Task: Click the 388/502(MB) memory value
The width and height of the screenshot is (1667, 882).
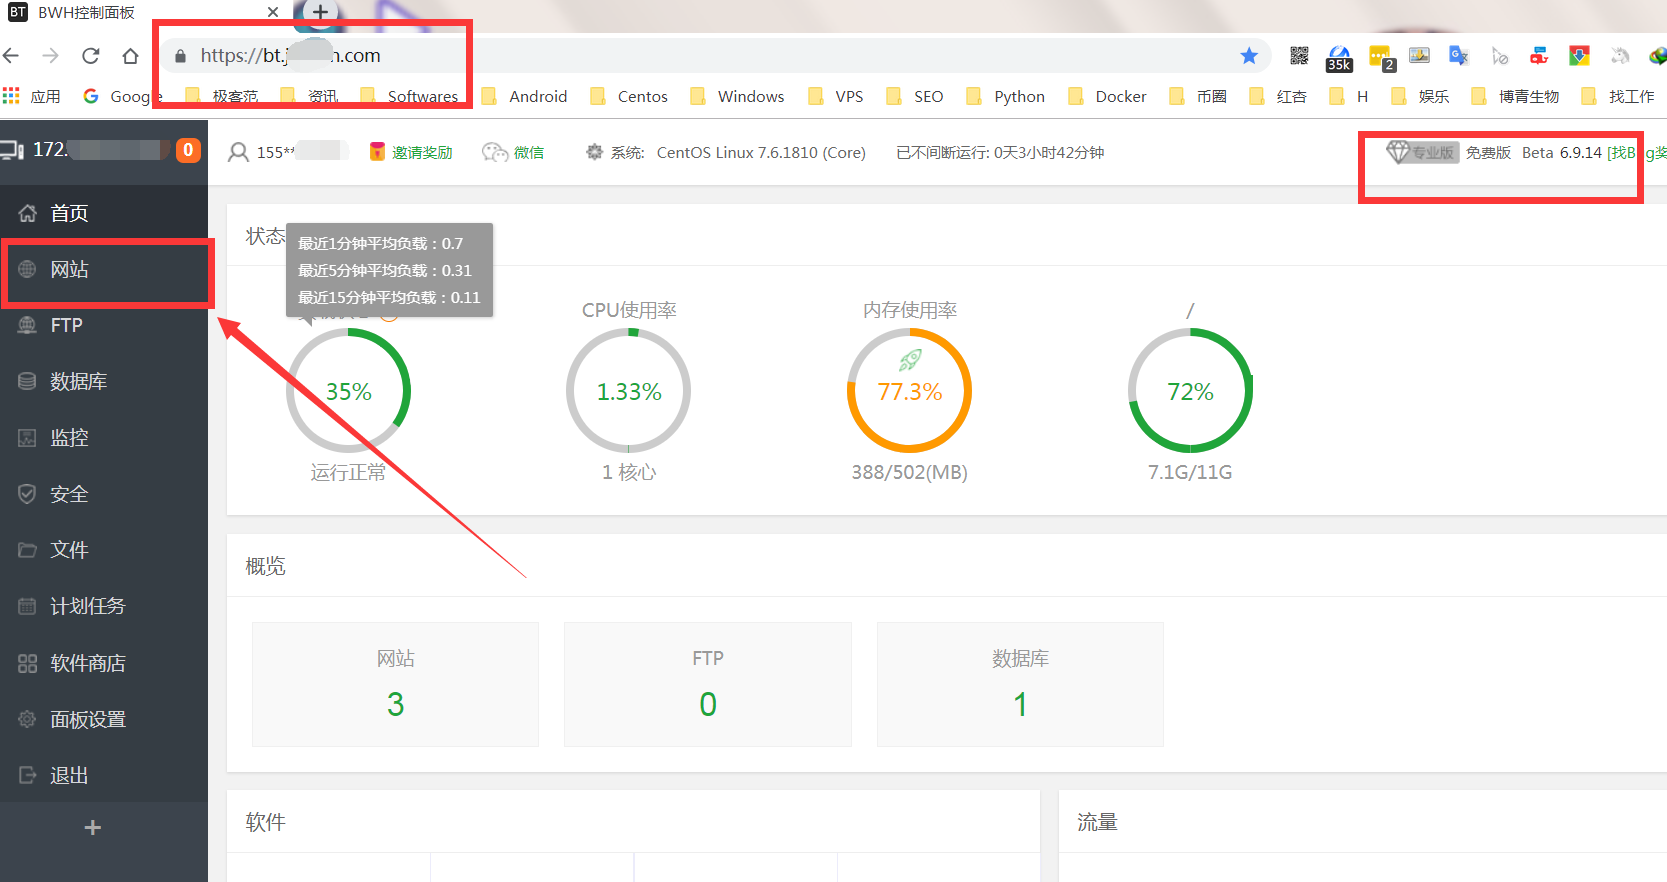Action: pos(910,472)
